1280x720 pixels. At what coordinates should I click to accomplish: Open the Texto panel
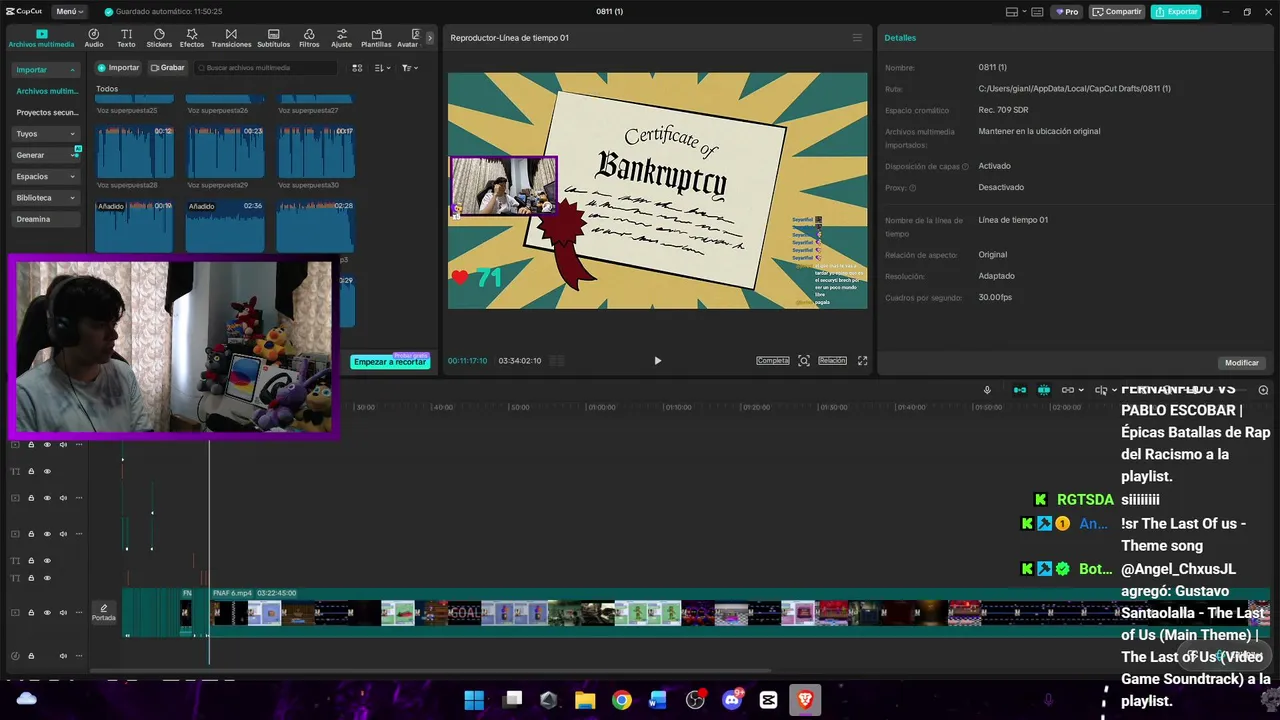pos(126,38)
